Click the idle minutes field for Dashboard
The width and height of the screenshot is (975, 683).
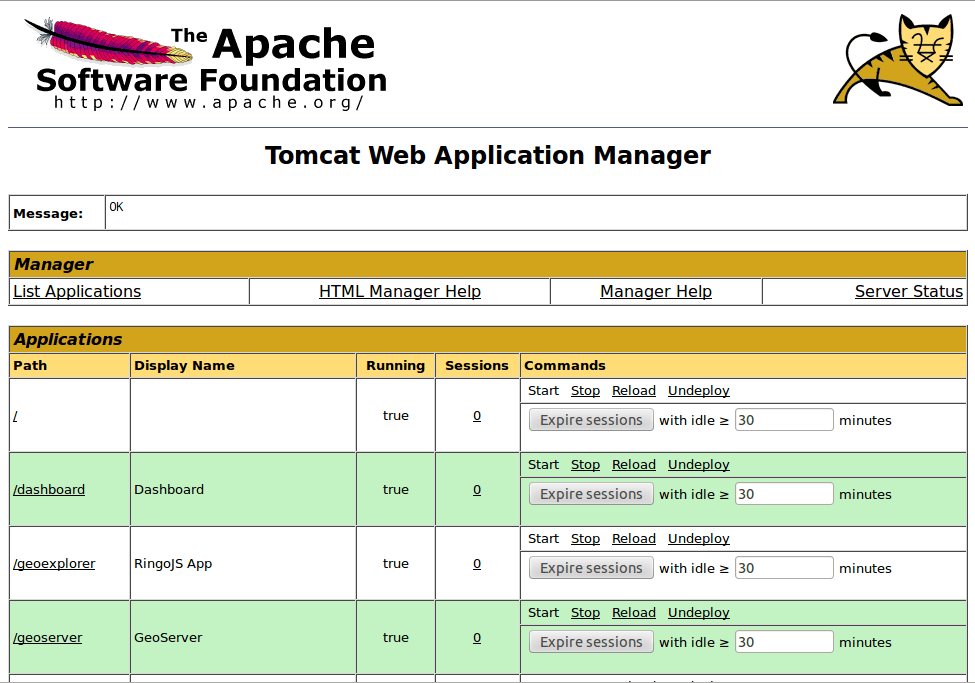click(783, 493)
